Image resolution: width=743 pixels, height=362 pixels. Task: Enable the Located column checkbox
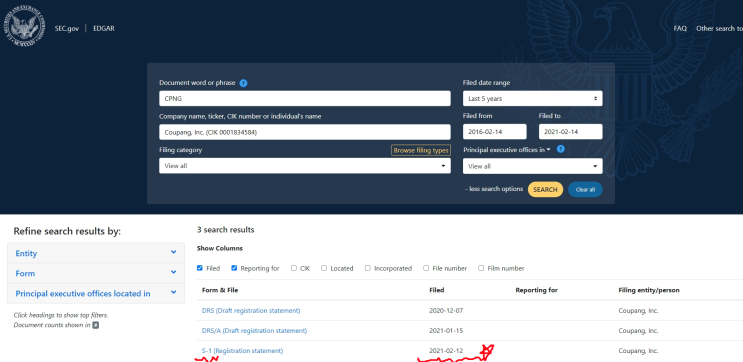coord(324,268)
